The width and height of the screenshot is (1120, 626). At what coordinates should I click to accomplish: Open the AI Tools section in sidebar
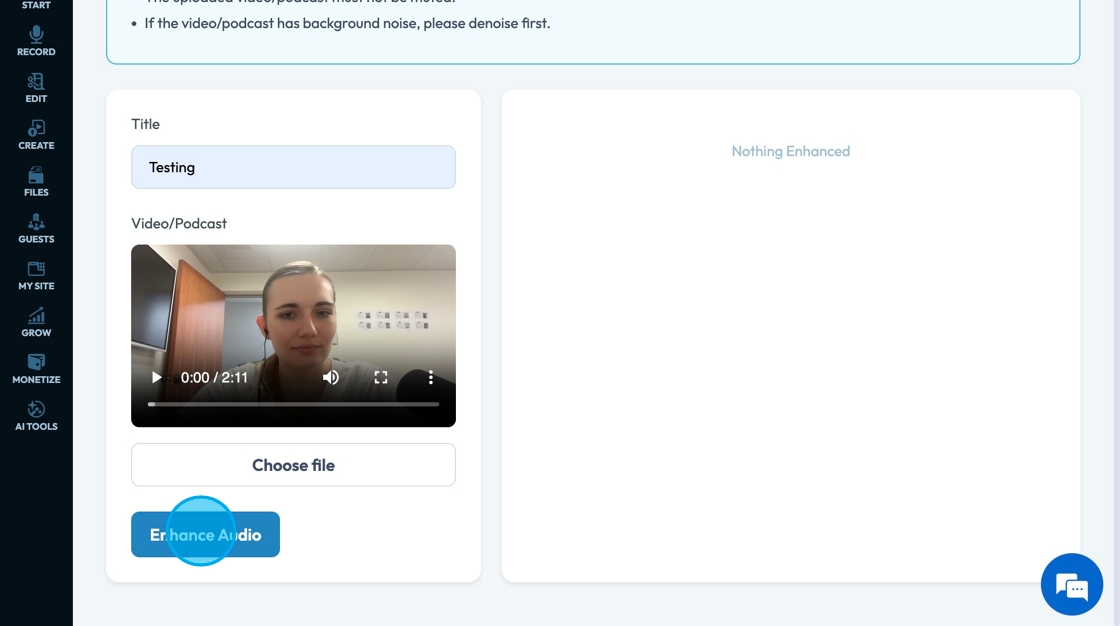click(x=36, y=416)
